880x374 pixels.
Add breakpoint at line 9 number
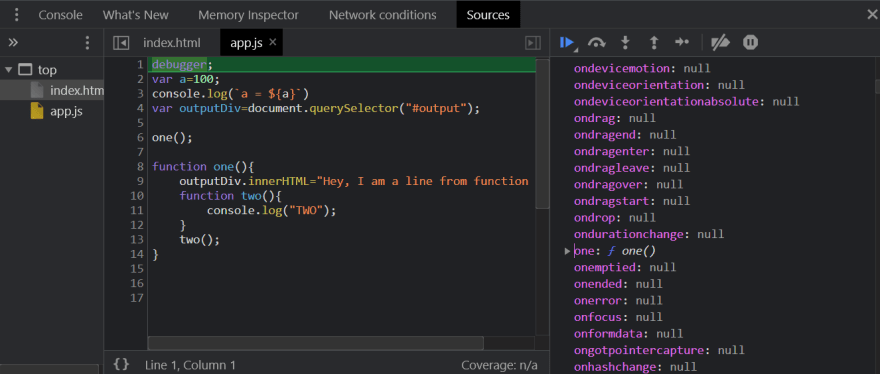[x=140, y=181]
